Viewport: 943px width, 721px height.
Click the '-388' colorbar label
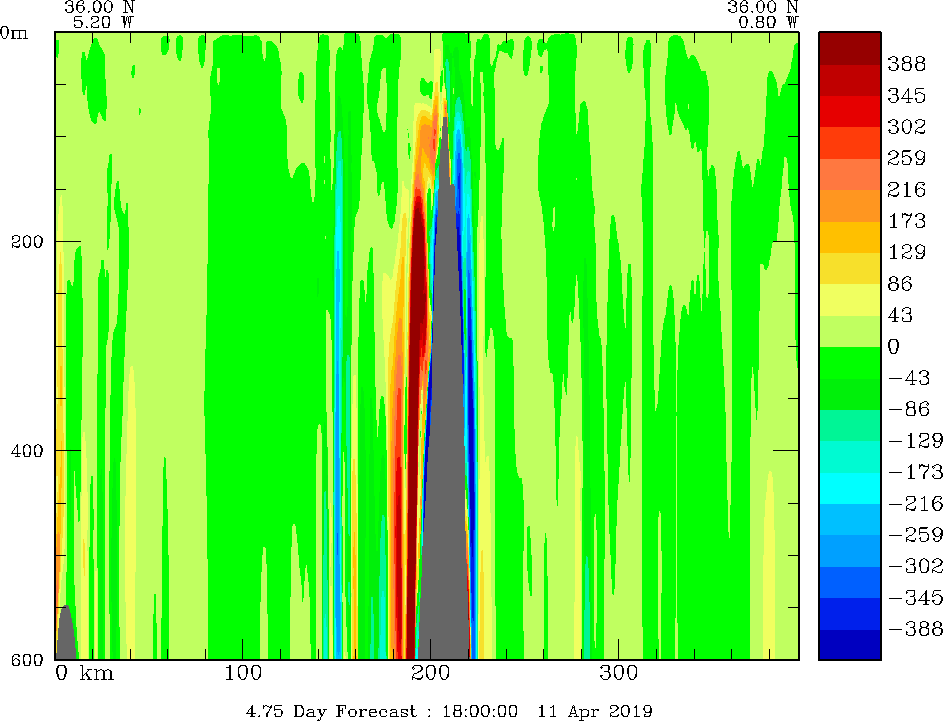[x=915, y=628]
